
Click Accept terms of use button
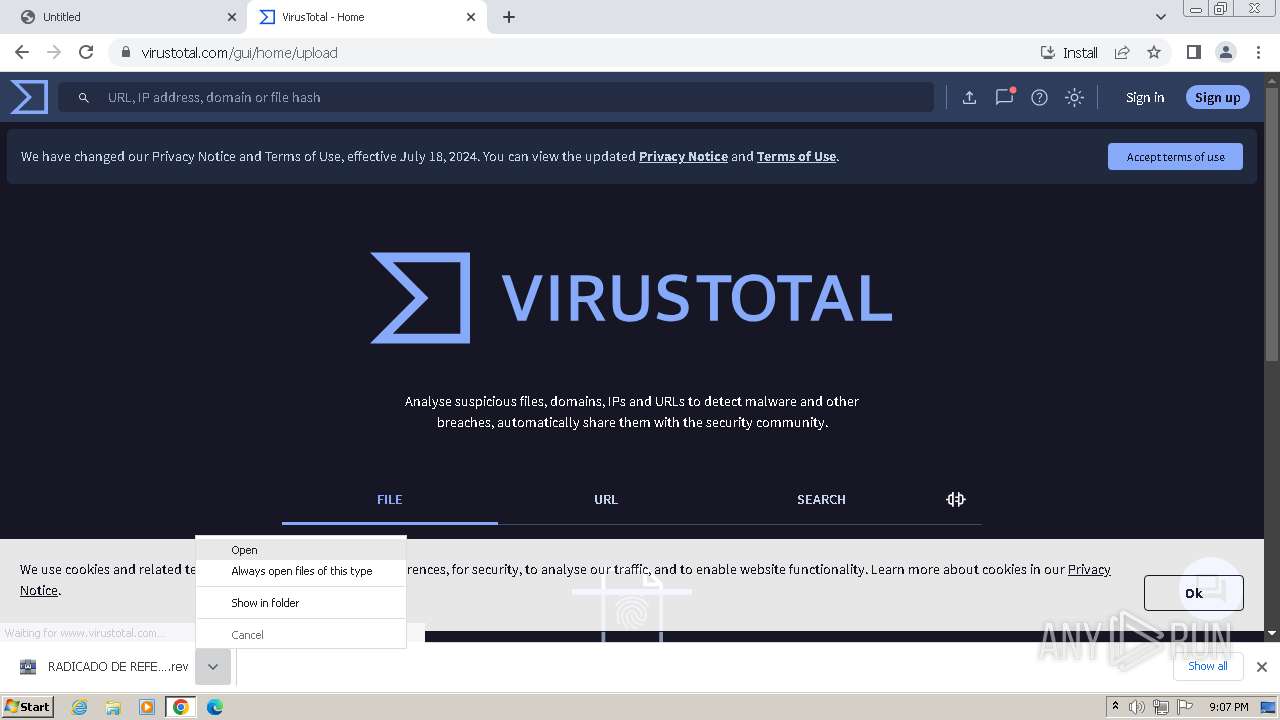(x=1175, y=156)
